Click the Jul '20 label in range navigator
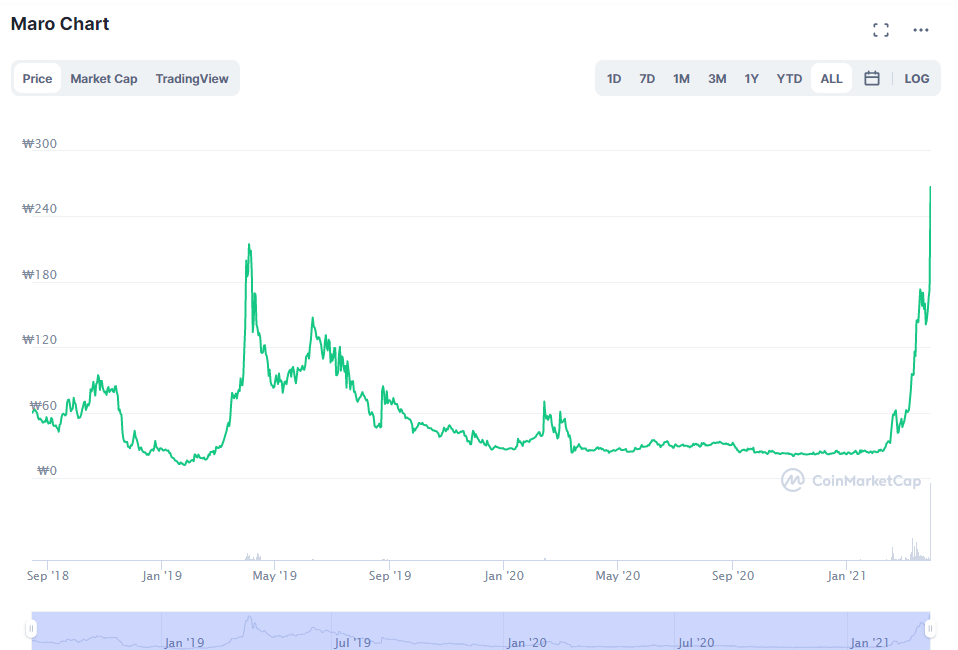 [x=696, y=643]
